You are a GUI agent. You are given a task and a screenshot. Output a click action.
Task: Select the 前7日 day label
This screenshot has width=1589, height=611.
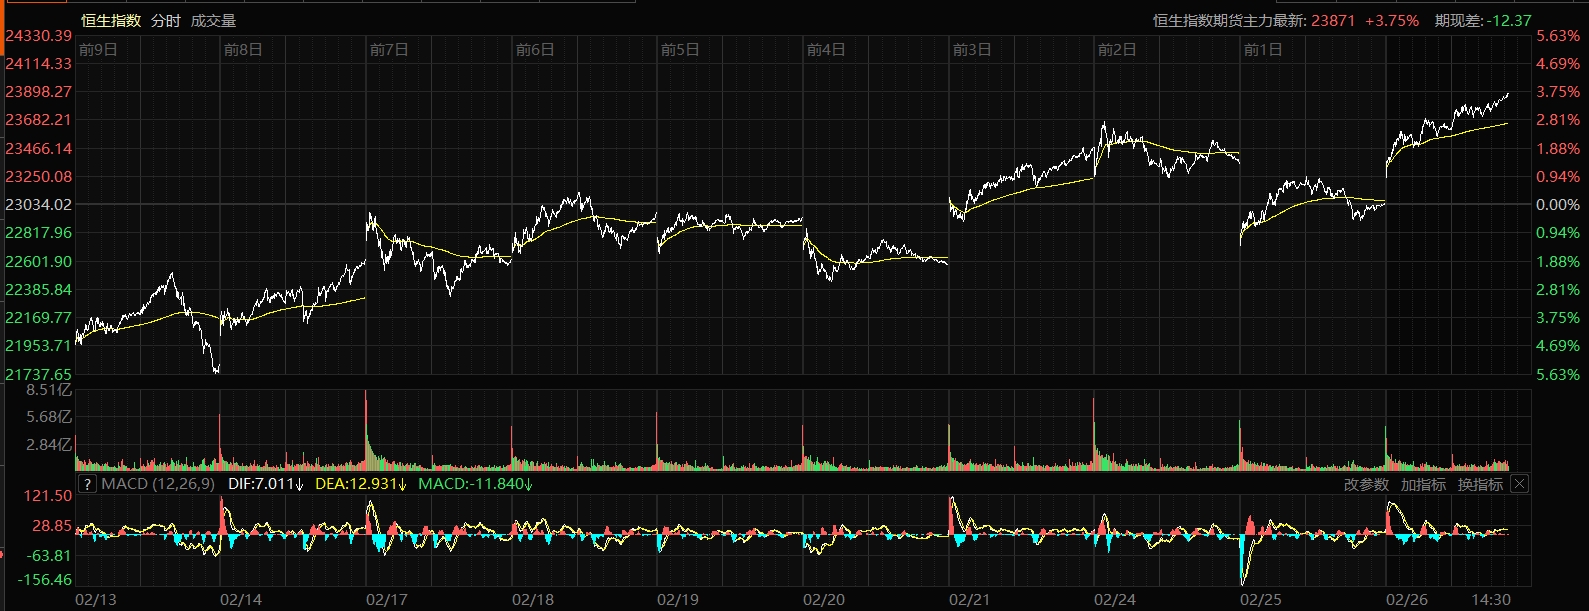[389, 49]
